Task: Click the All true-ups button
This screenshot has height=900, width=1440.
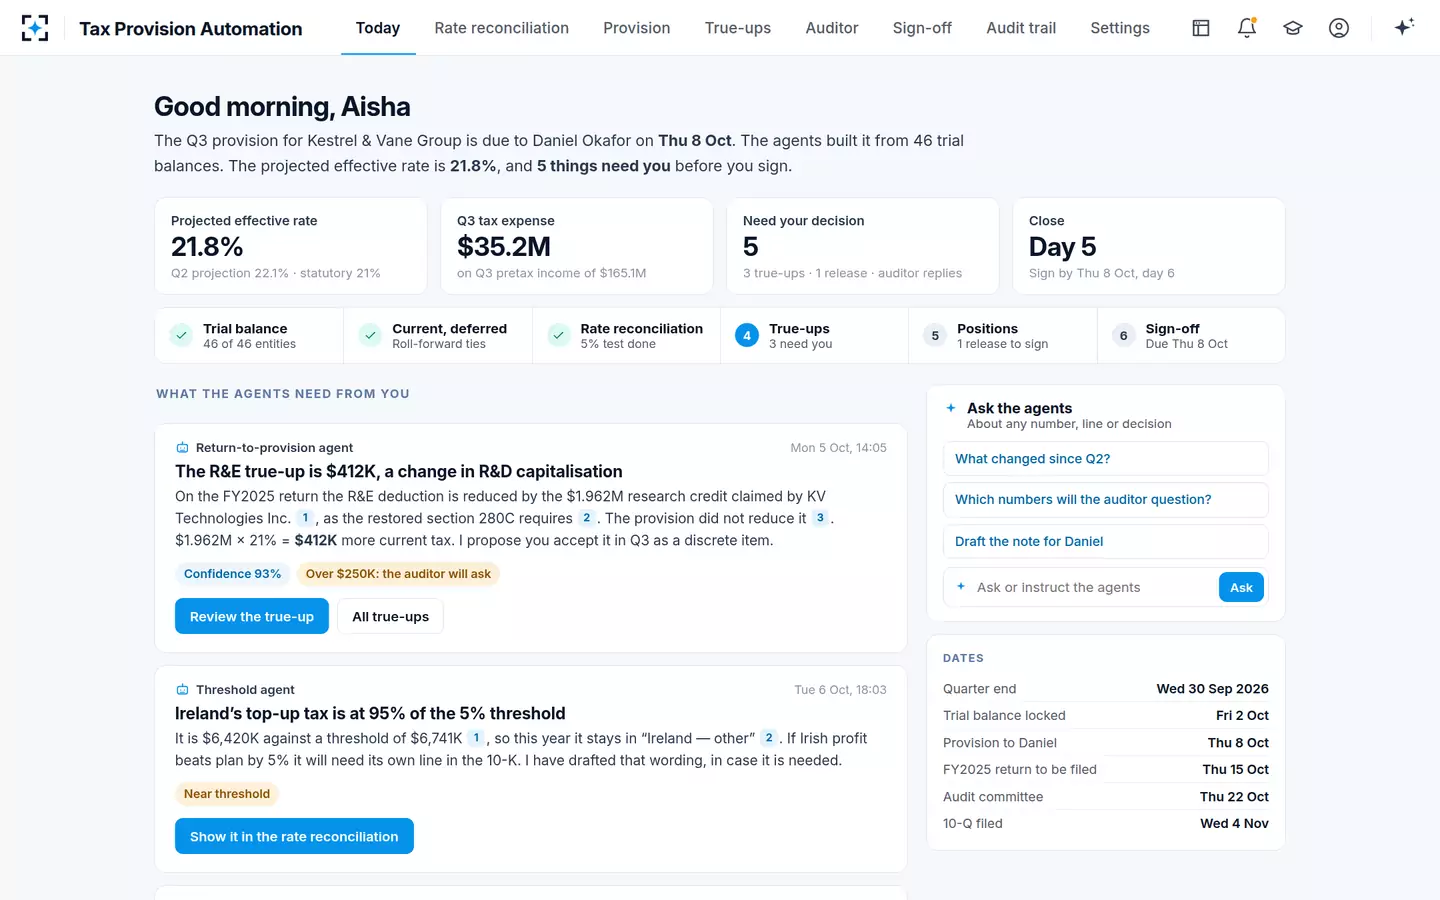Action: click(x=390, y=616)
